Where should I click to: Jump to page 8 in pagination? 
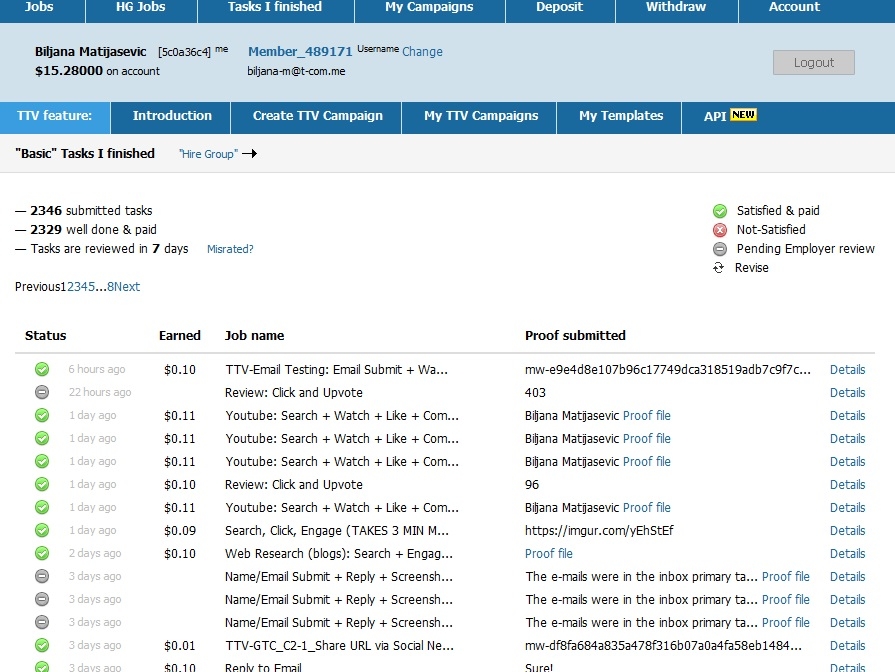click(x=111, y=287)
